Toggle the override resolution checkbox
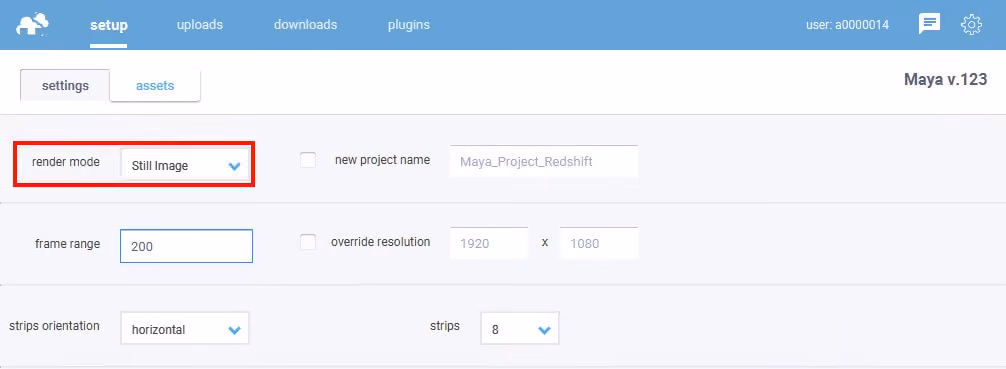The image size is (1006, 369). (308, 243)
